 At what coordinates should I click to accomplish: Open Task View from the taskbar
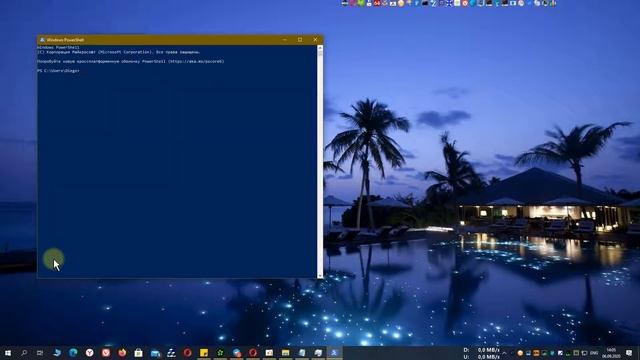pyautogui.click(x=40, y=353)
